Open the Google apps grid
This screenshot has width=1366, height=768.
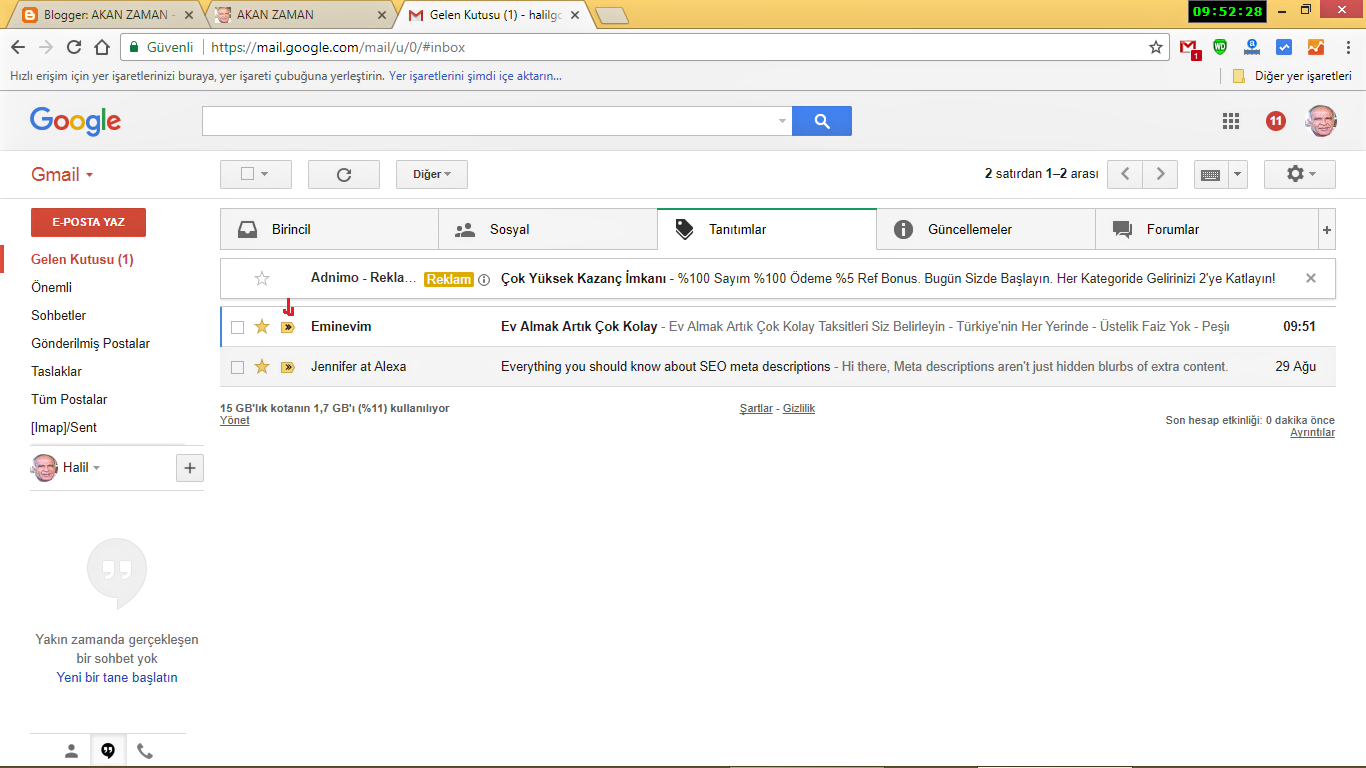(x=1231, y=121)
